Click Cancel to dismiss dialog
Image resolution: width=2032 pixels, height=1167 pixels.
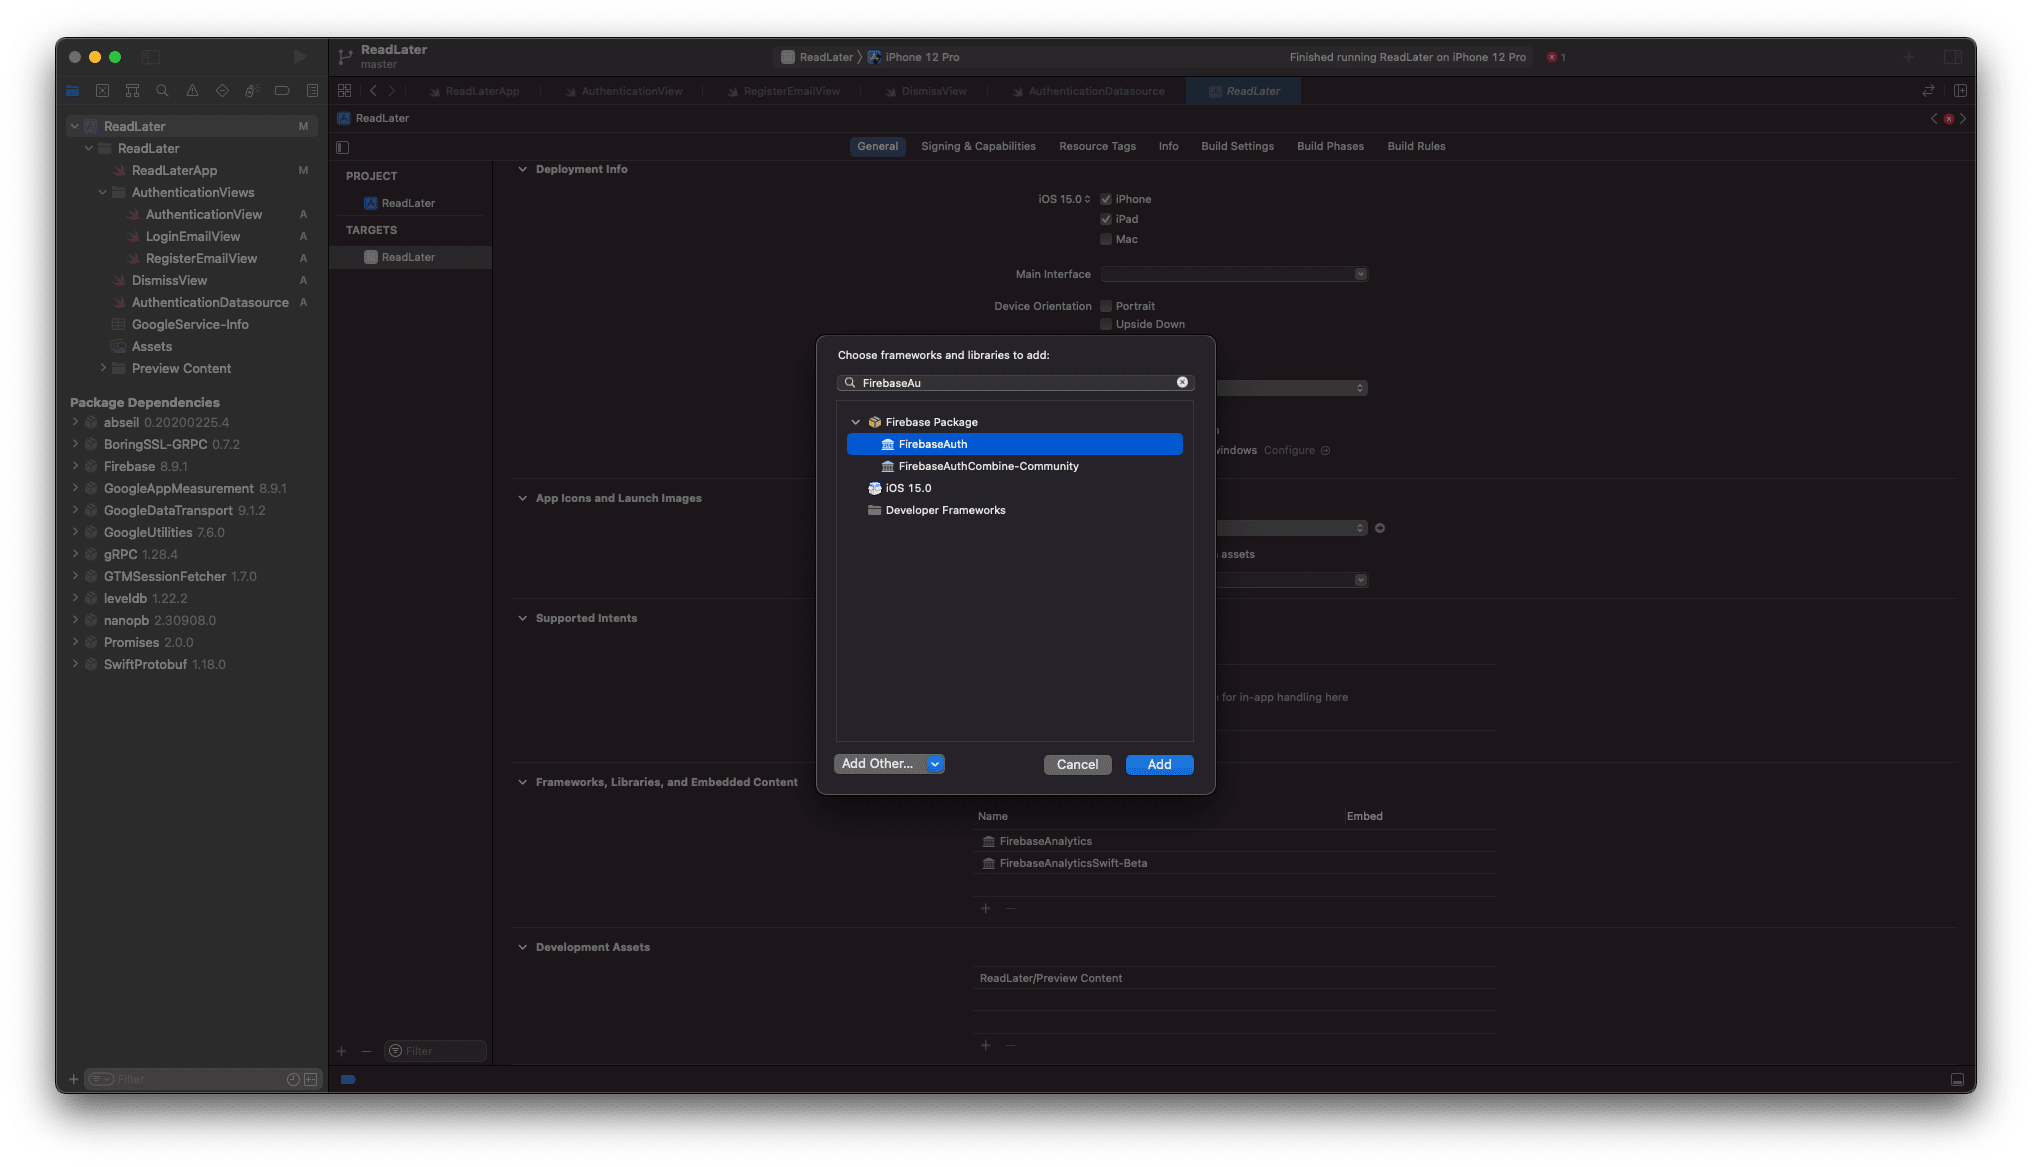pos(1079,764)
